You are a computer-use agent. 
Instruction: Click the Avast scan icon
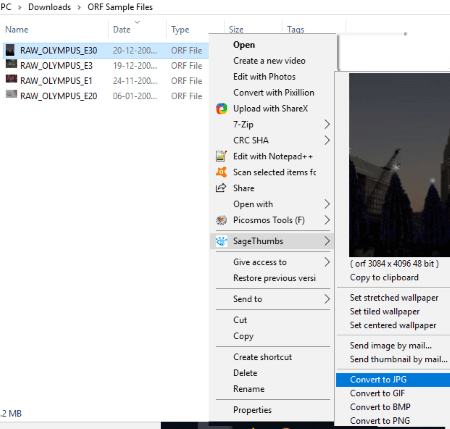coord(221,172)
